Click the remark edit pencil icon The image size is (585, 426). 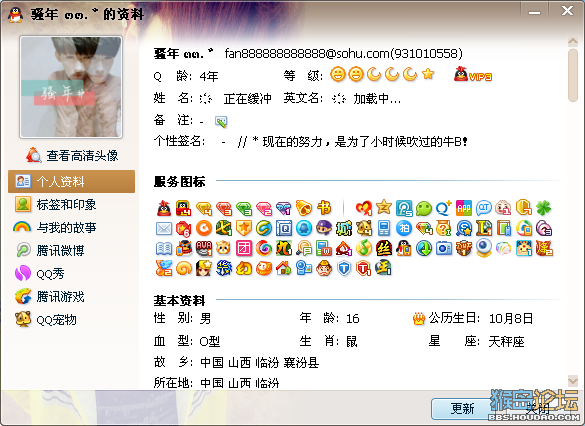click(221, 122)
